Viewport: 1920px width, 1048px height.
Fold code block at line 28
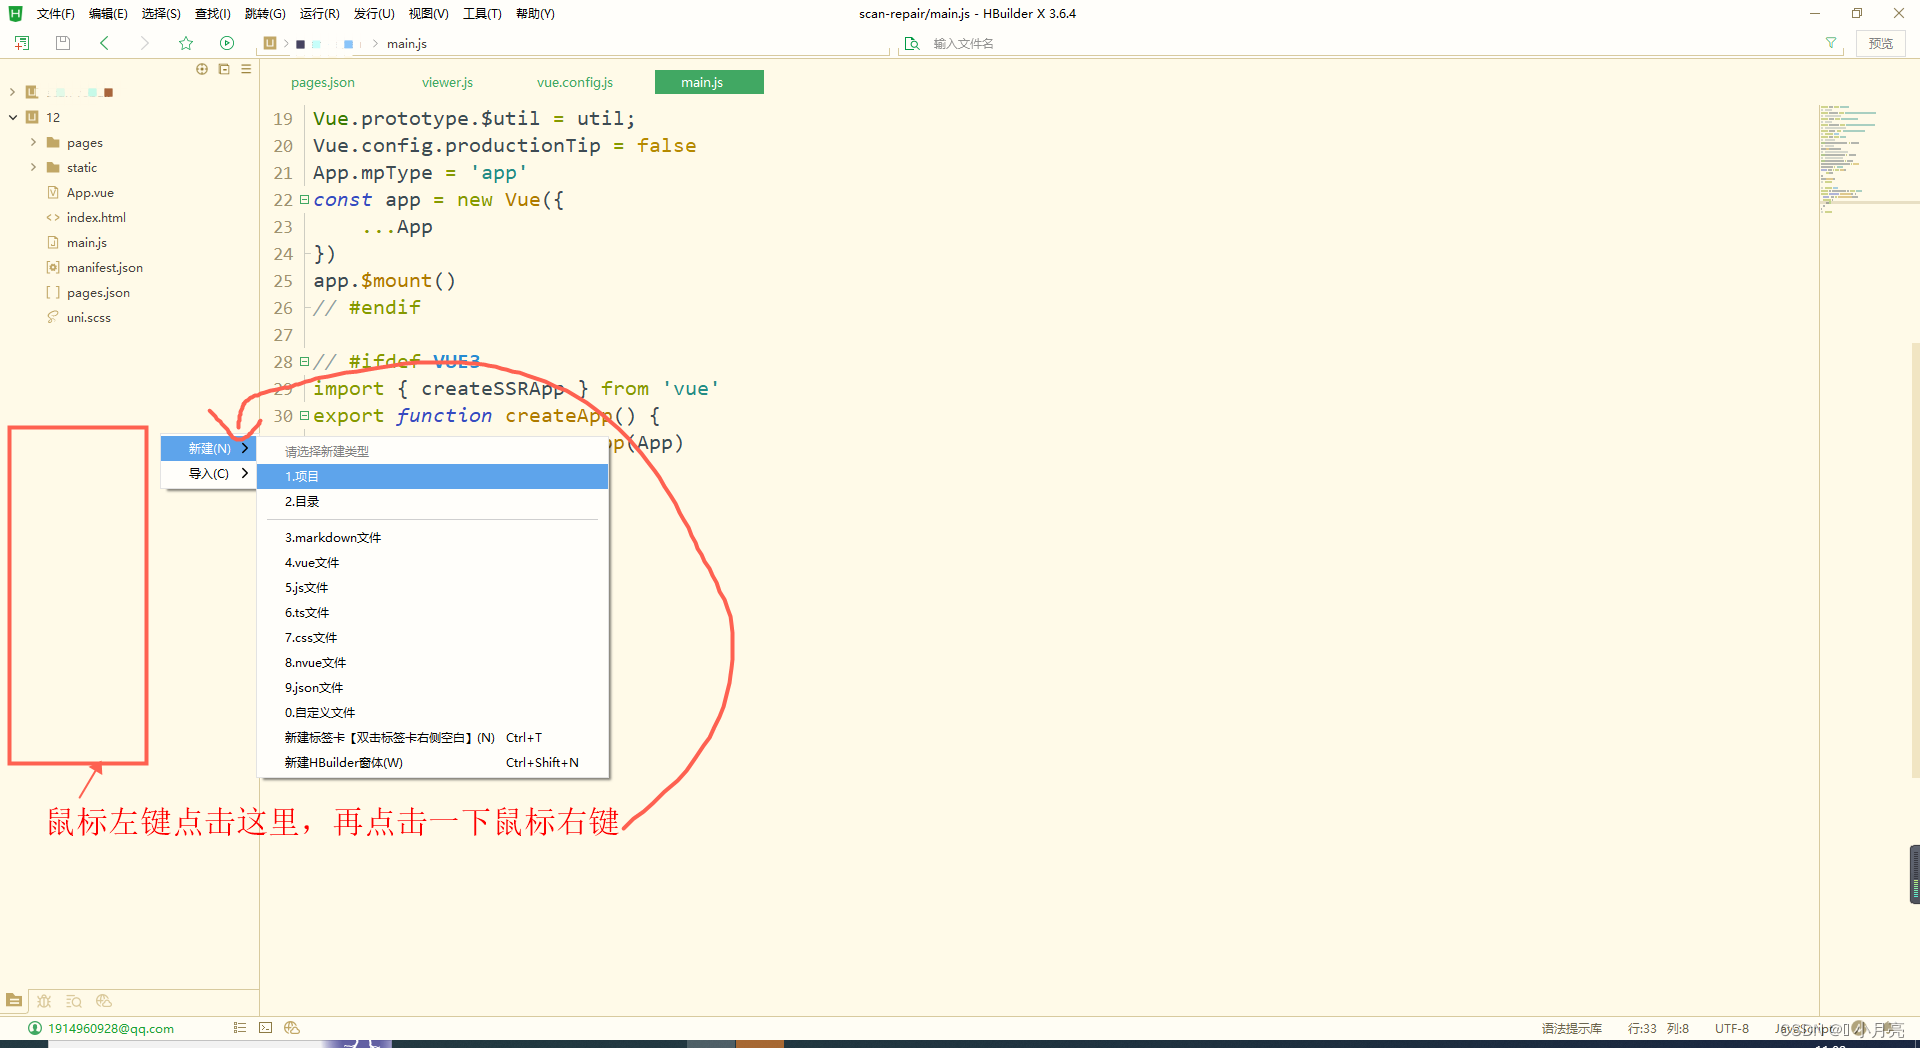click(x=305, y=361)
